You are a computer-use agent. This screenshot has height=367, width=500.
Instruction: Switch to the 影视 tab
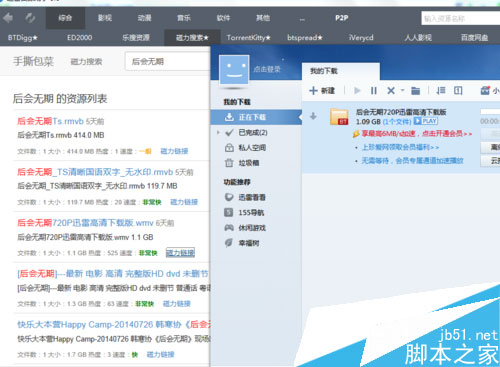[x=105, y=18]
